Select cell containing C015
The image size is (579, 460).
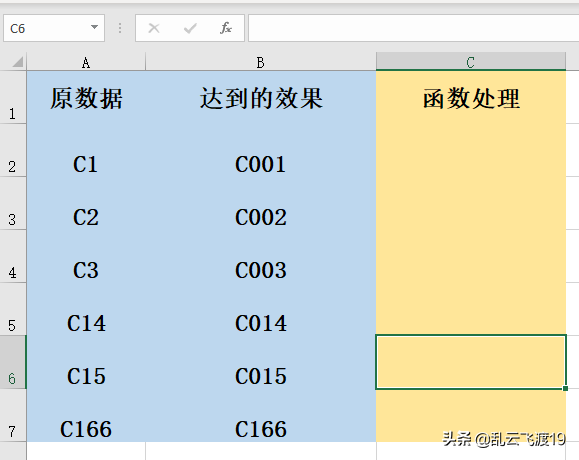[x=261, y=362]
